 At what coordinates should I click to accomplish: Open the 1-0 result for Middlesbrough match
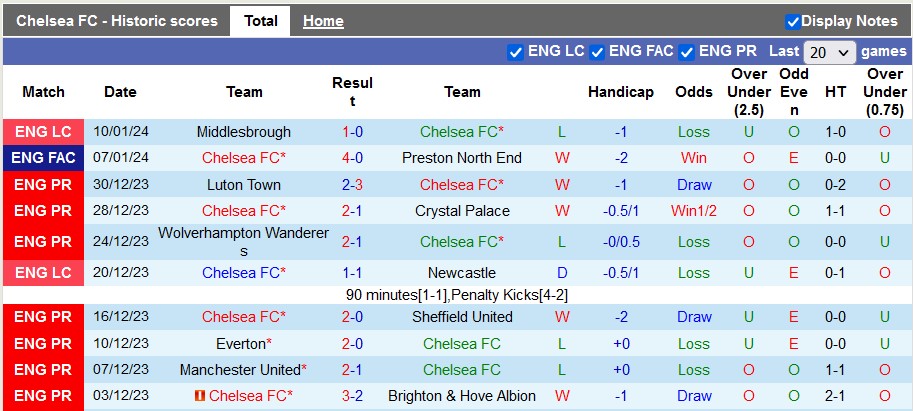(x=352, y=132)
